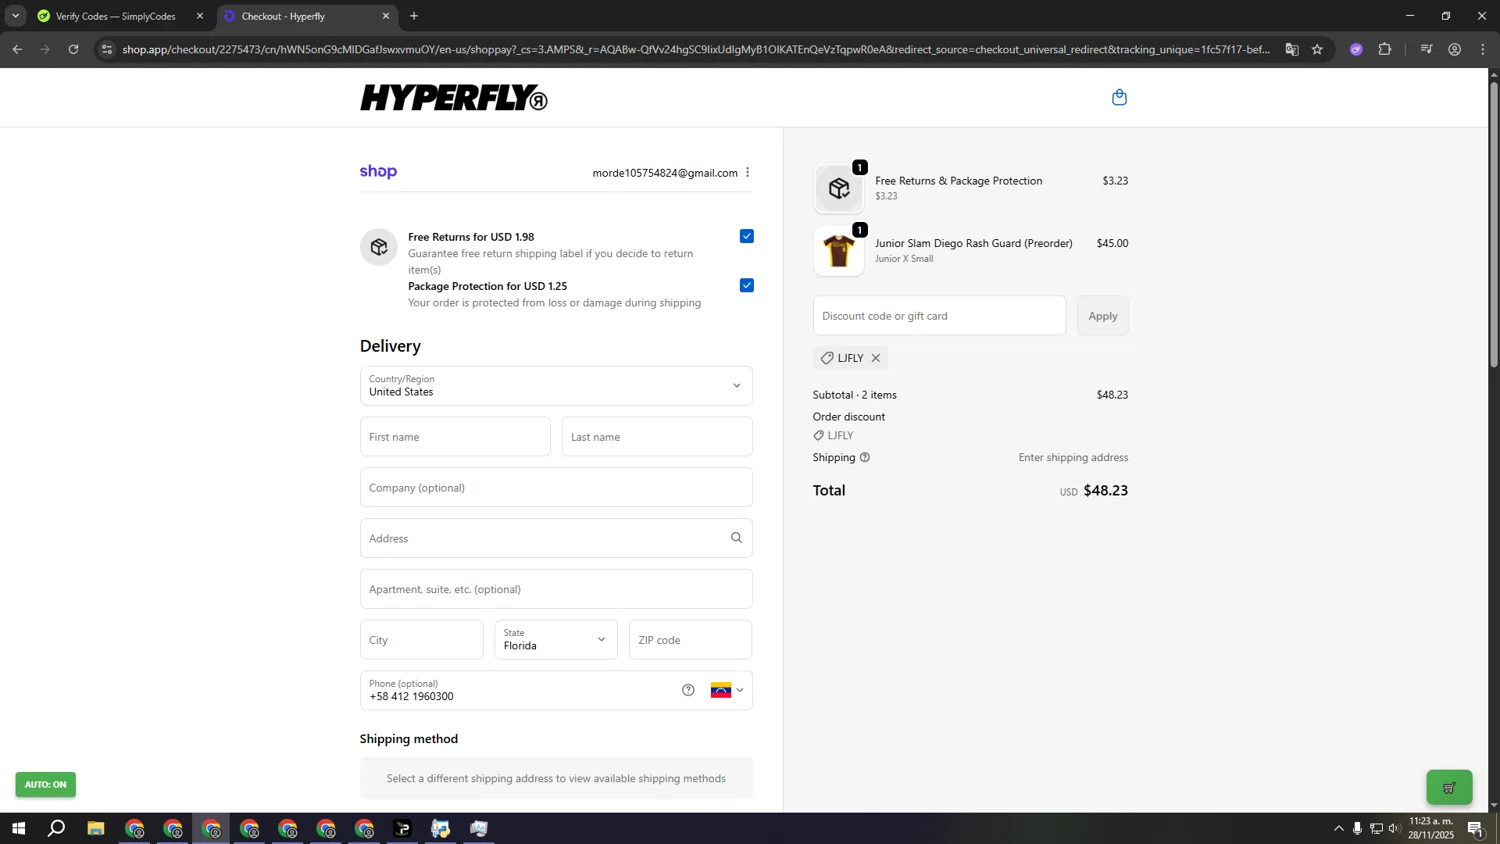Close the Verify Codes SimplyCodes tab

point(200,16)
